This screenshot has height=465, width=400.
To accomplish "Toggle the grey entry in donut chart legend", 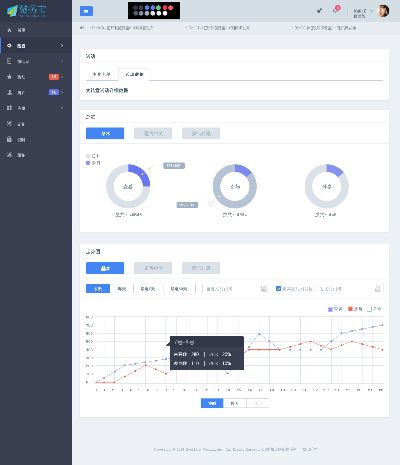I will click(x=93, y=156).
